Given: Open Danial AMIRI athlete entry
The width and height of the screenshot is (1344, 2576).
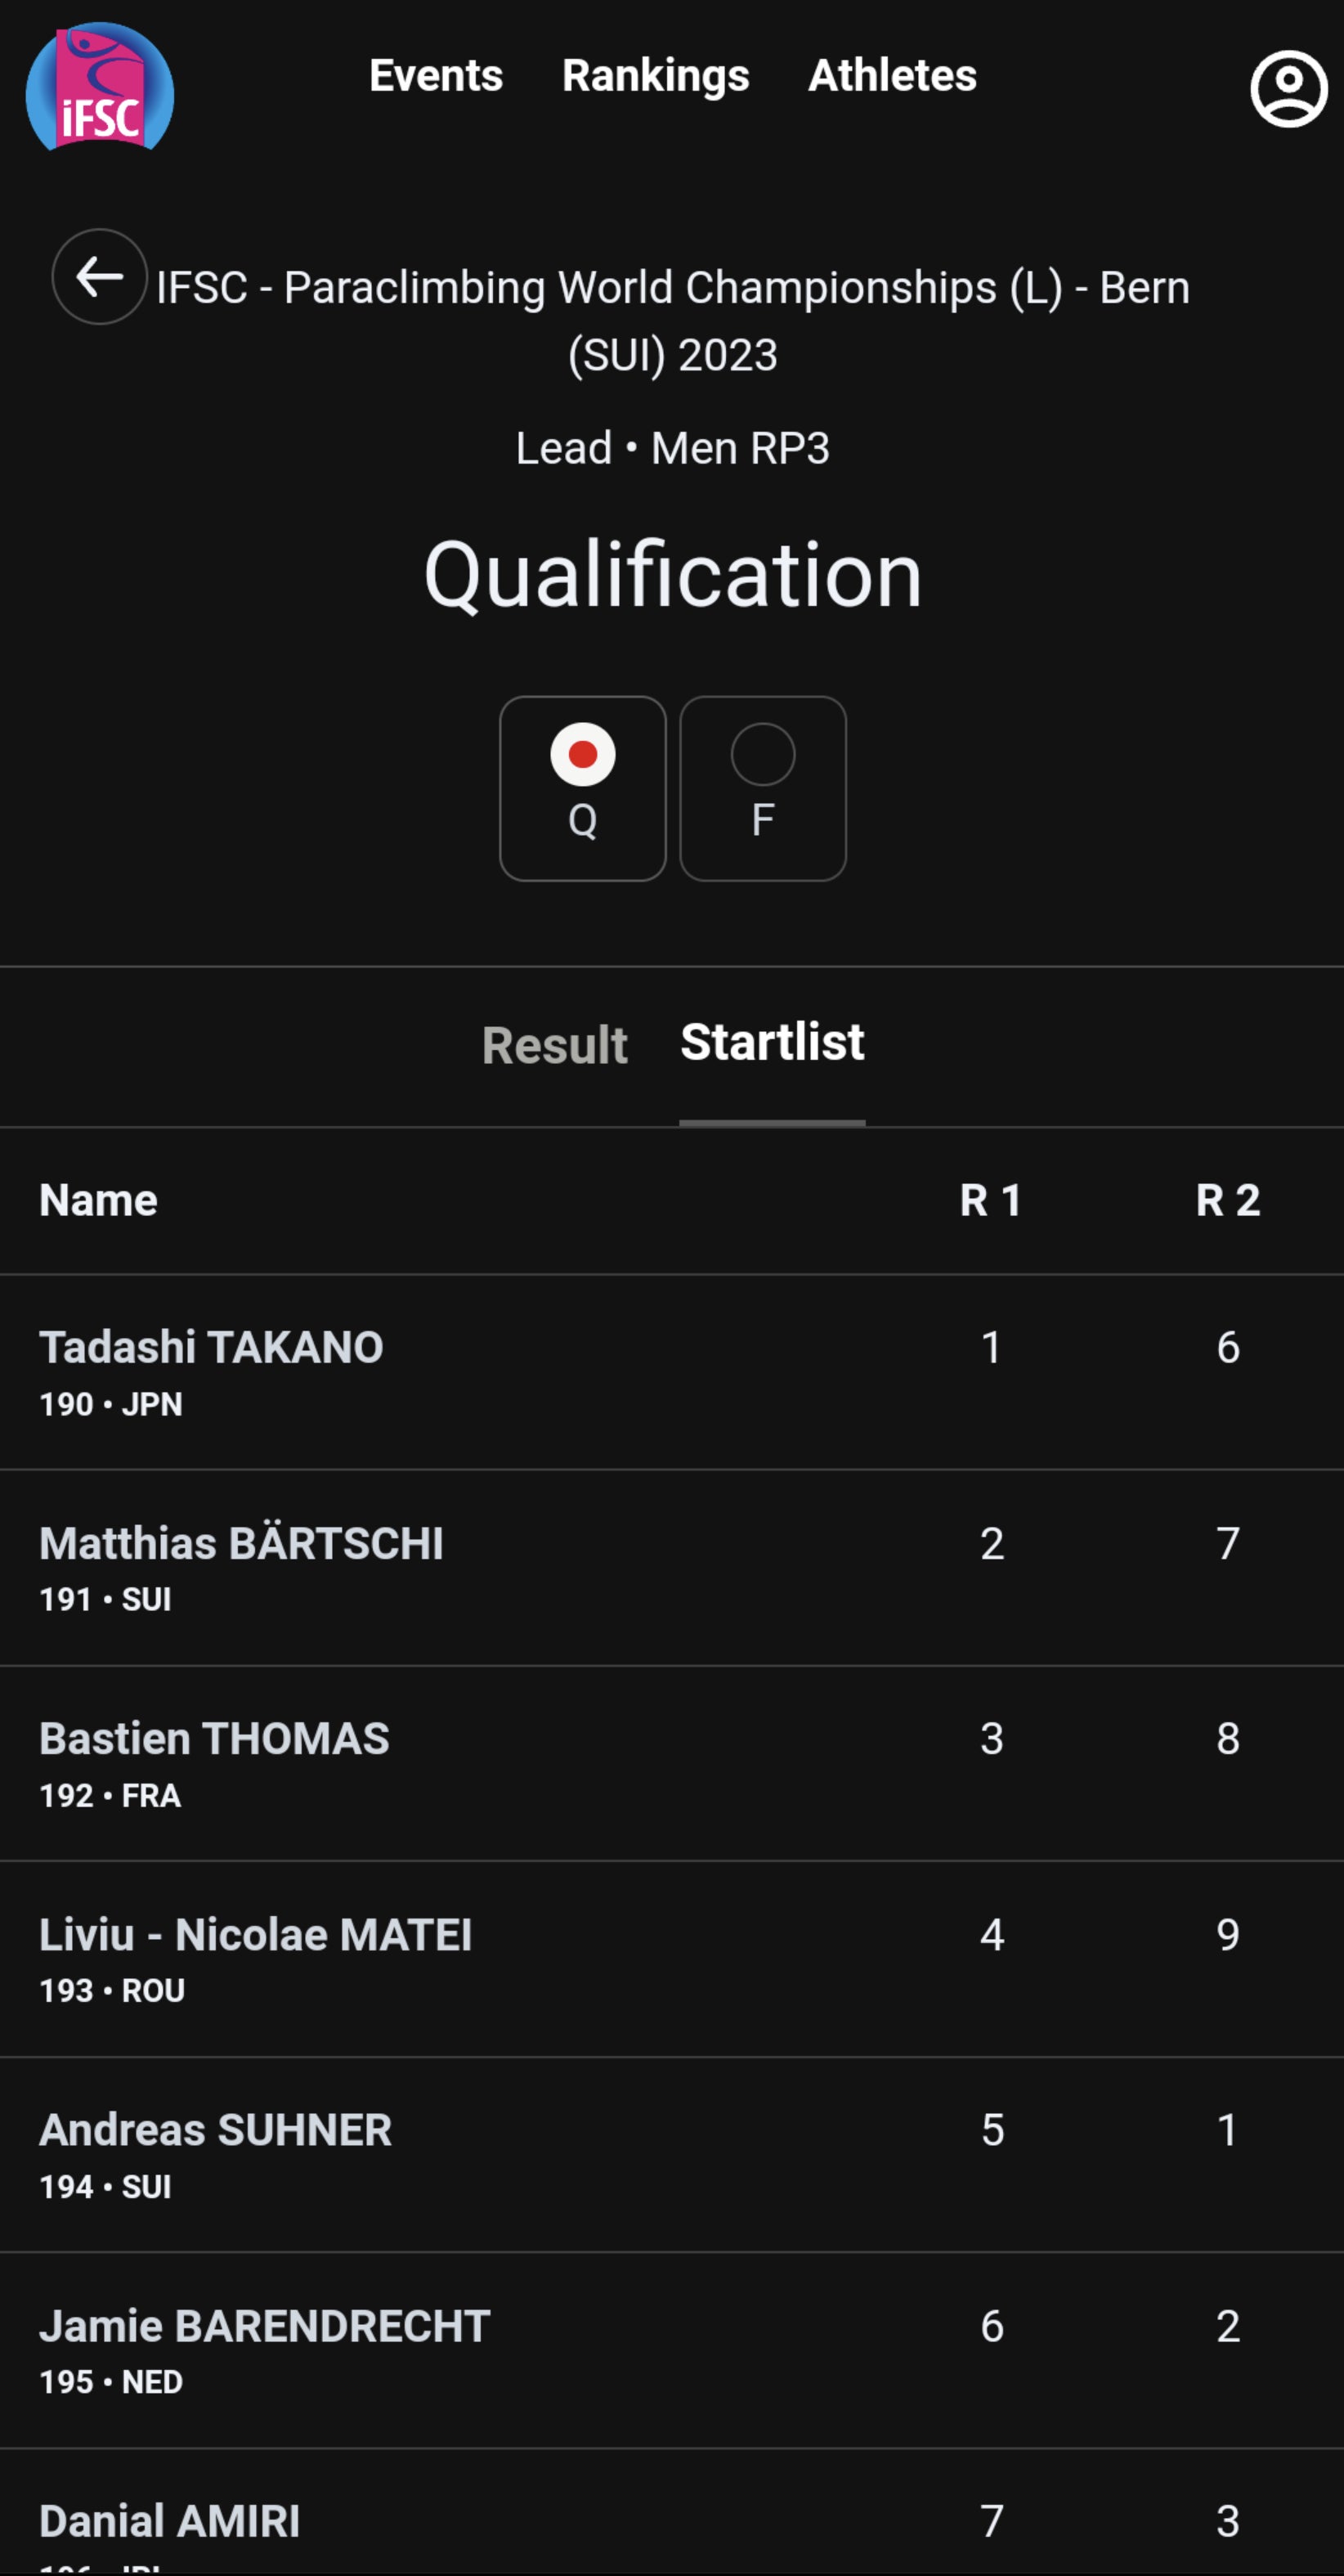Looking at the screenshot, I should (169, 2521).
